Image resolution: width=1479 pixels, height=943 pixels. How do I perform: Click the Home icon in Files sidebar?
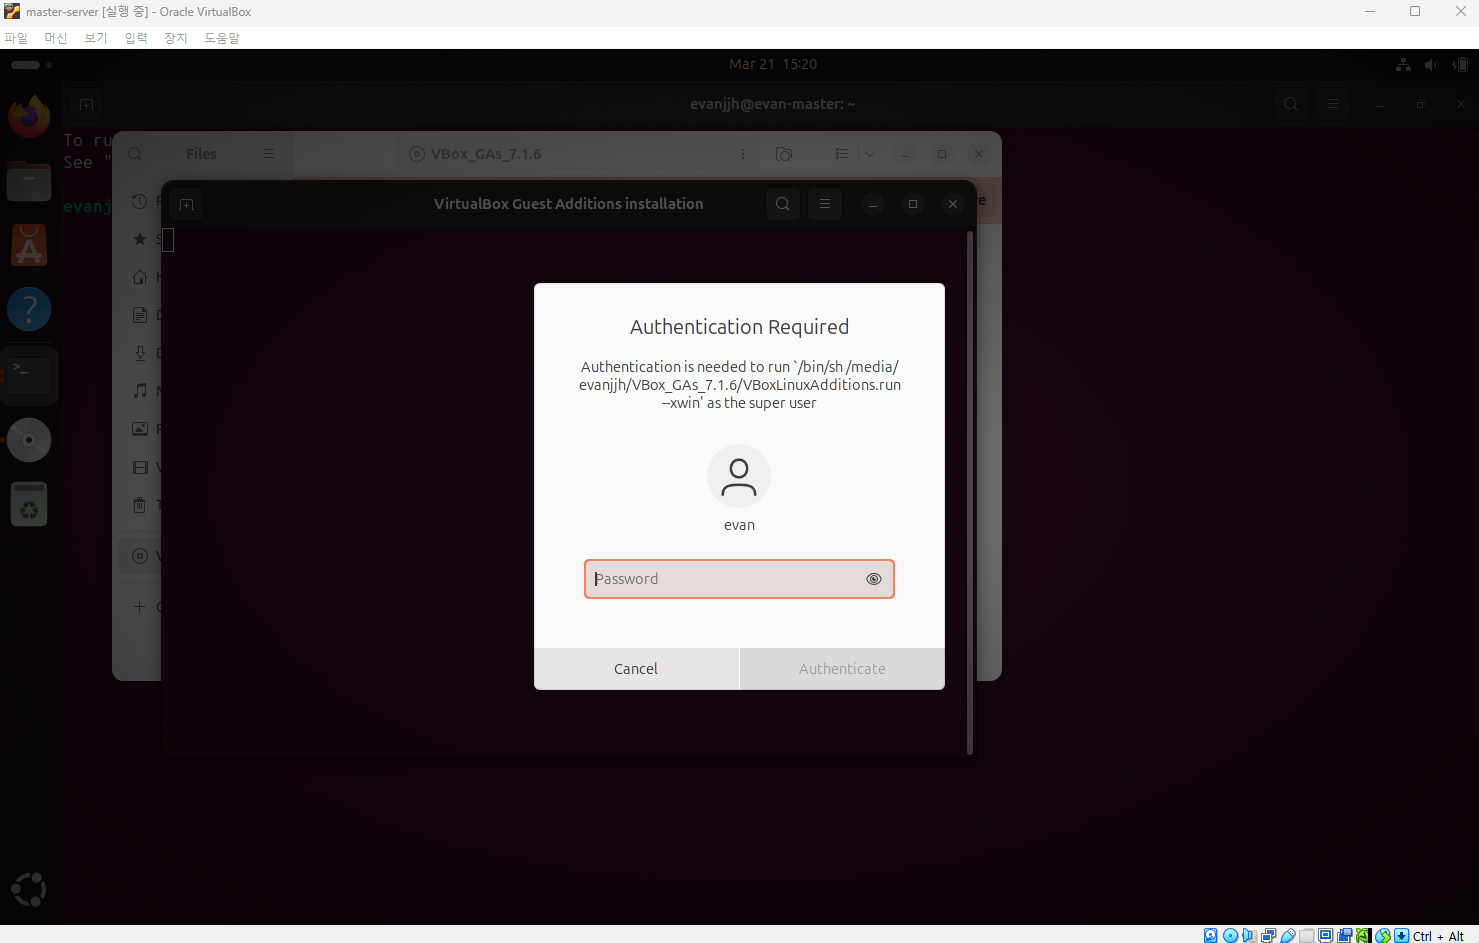pyautogui.click(x=140, y=277)
